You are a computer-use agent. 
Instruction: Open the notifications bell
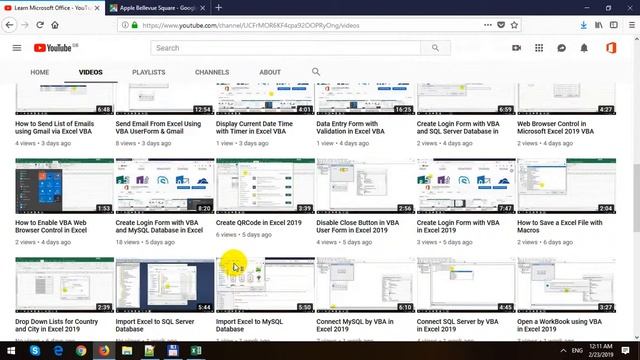tap(584, 48)
